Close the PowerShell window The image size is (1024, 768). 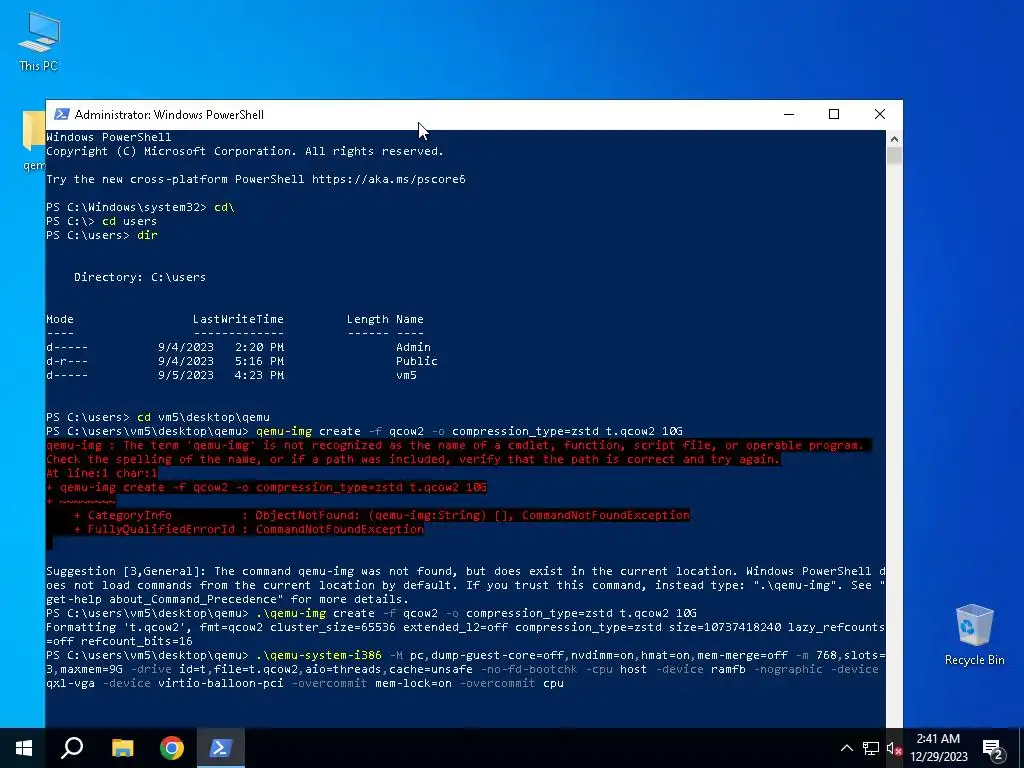(880, 114)
